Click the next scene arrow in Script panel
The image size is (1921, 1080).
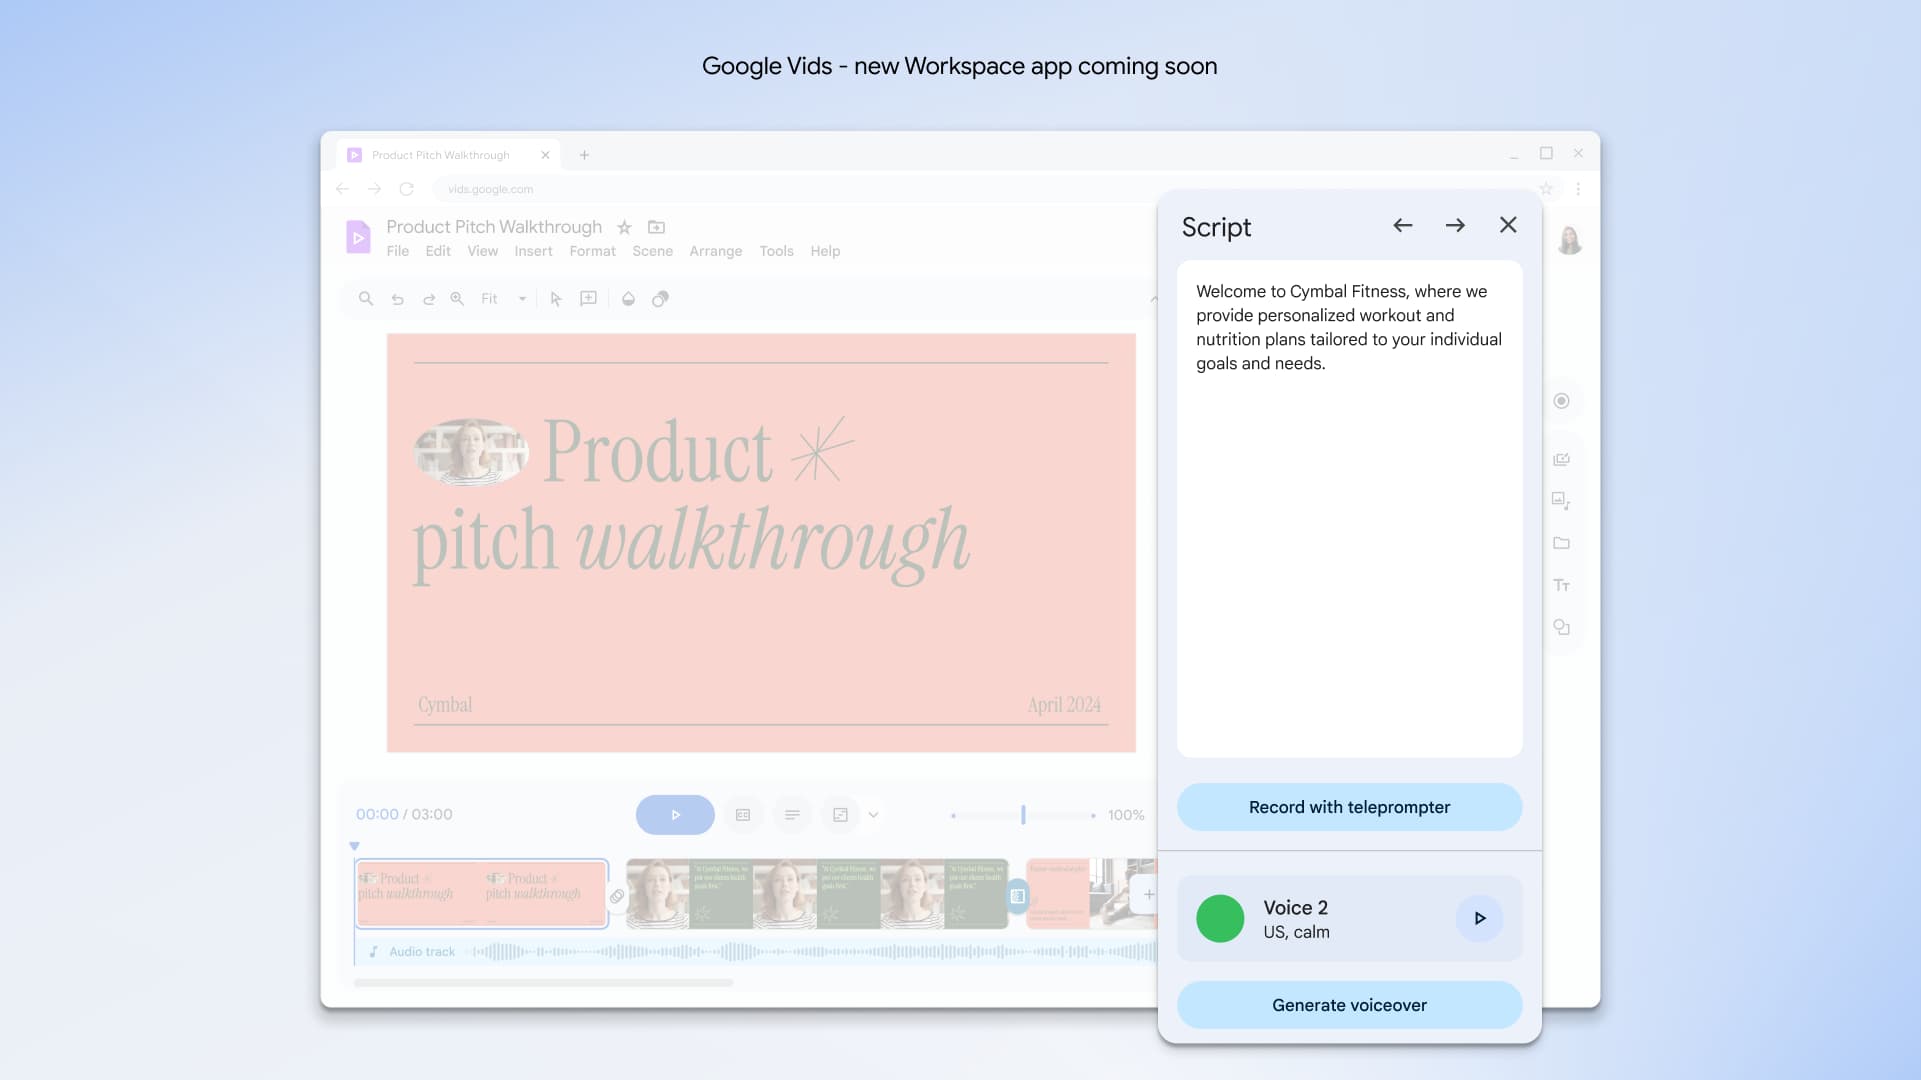(1455, 226)
